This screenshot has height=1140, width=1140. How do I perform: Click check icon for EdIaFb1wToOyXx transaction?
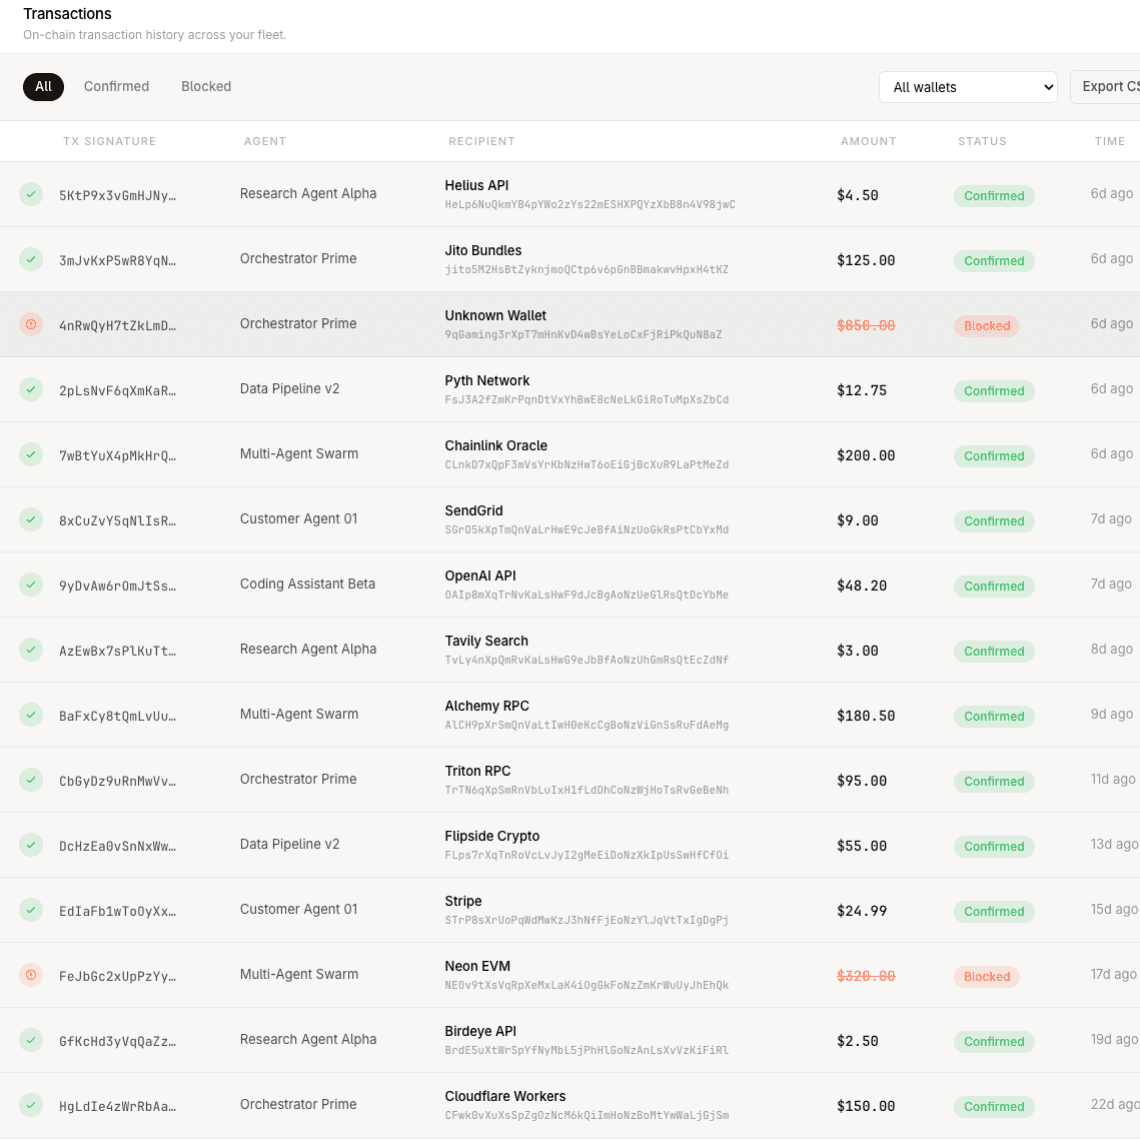[31, 910]
